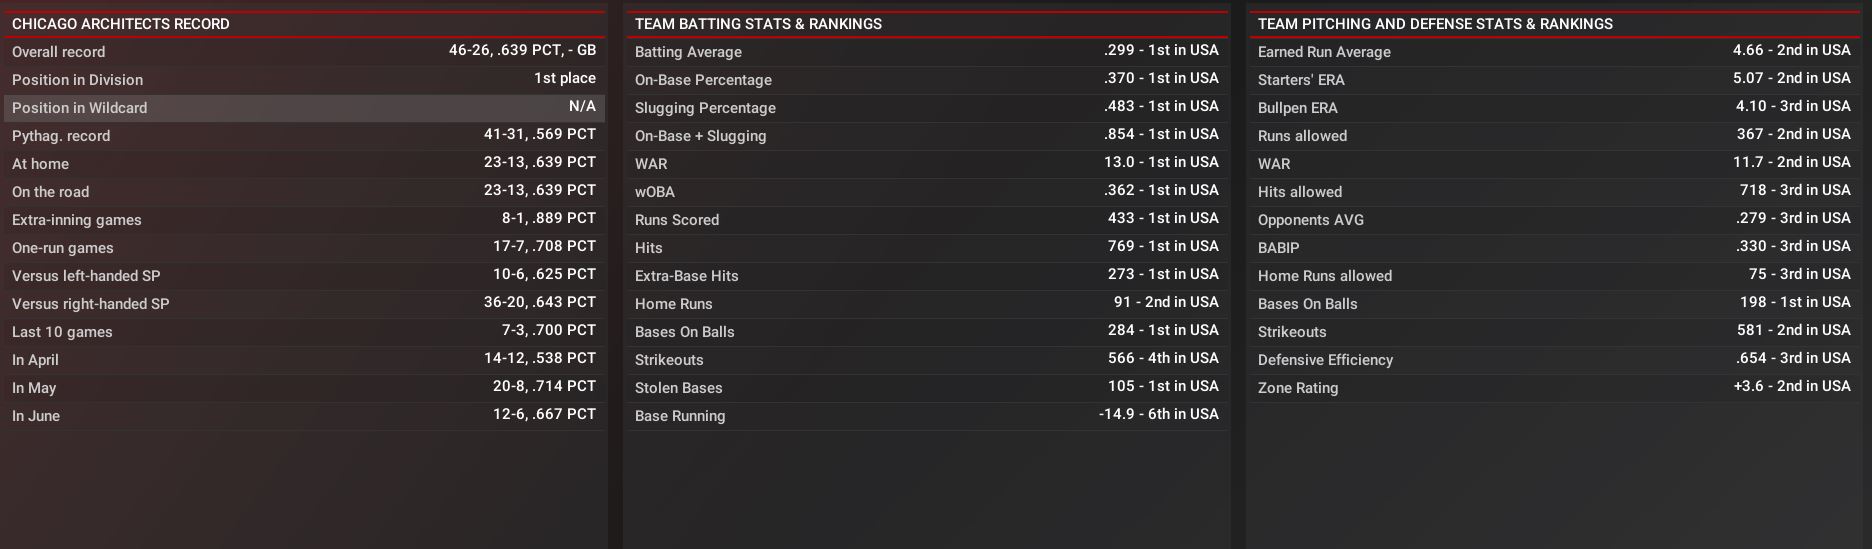Select the Batting Average row
This screenshot has width=1872, height=549.
(x=926, y=52)
